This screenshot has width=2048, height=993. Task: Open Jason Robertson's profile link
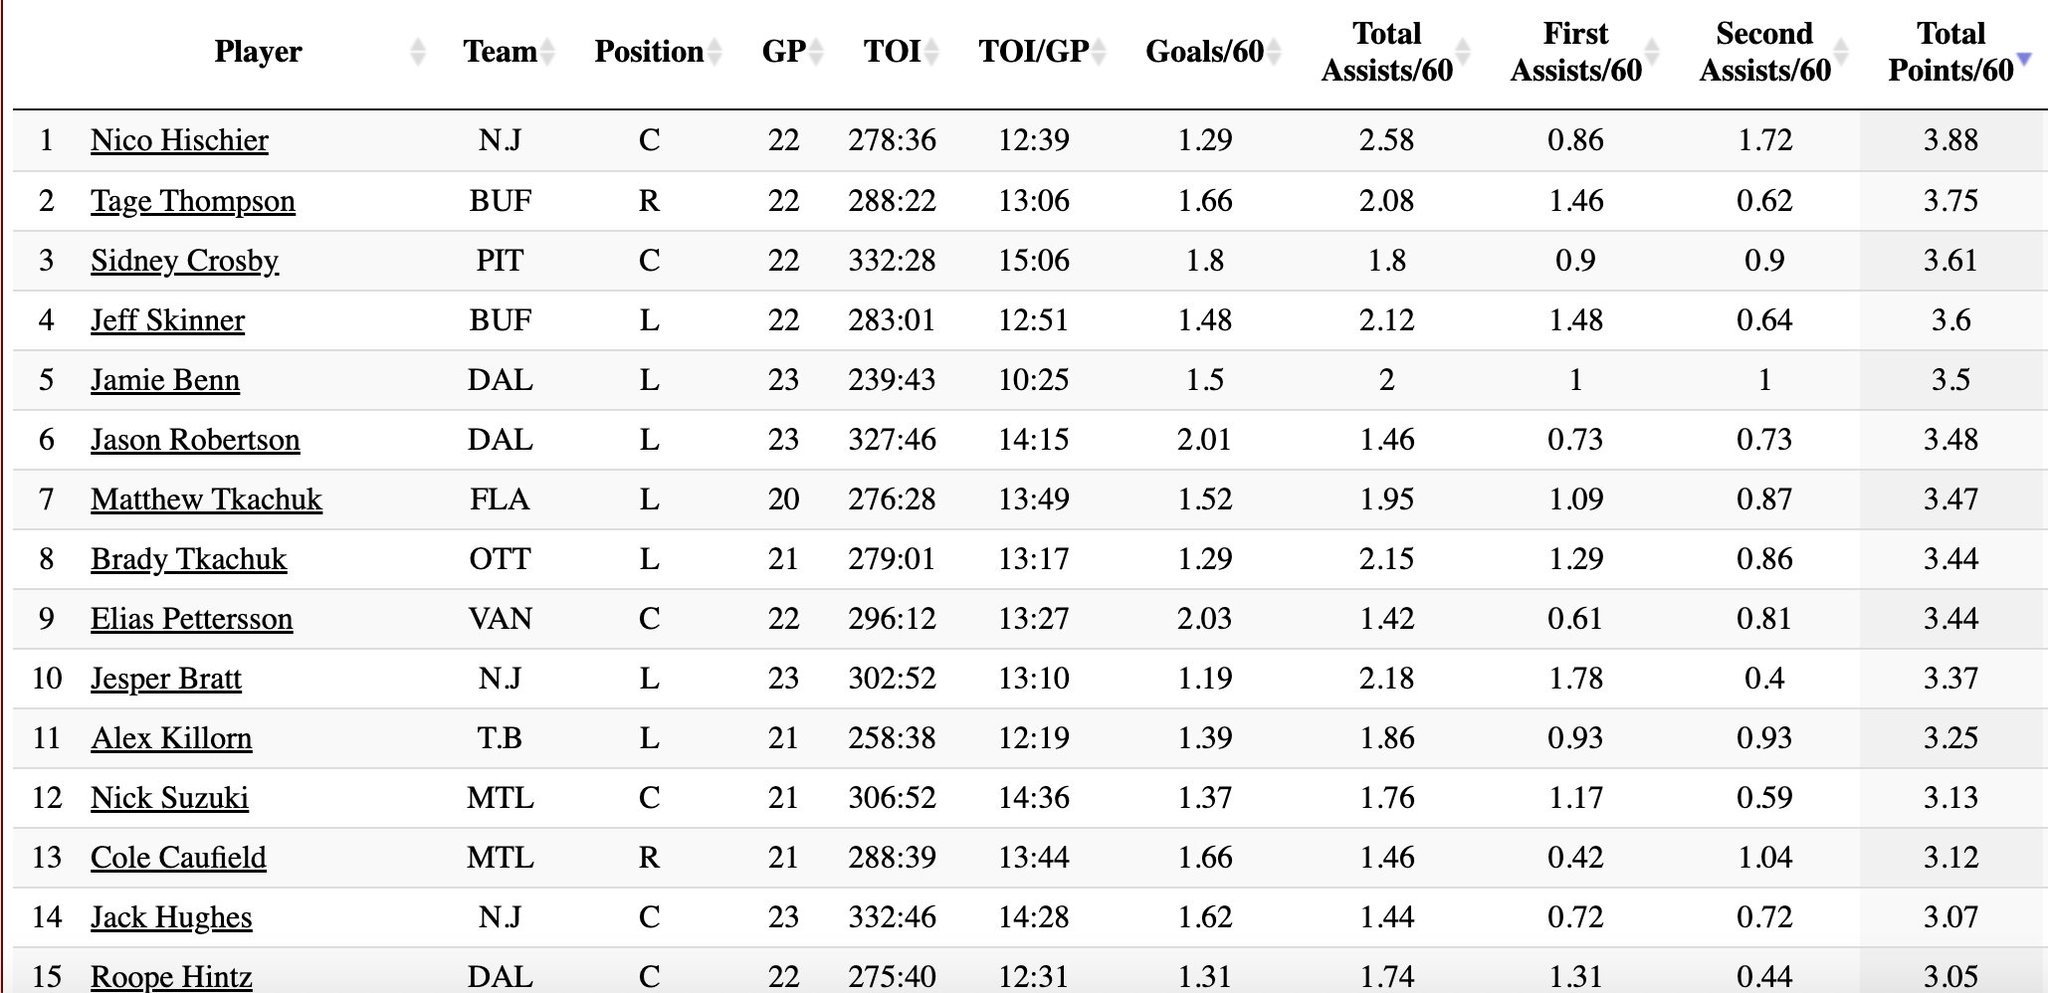(x=195, y=440)
